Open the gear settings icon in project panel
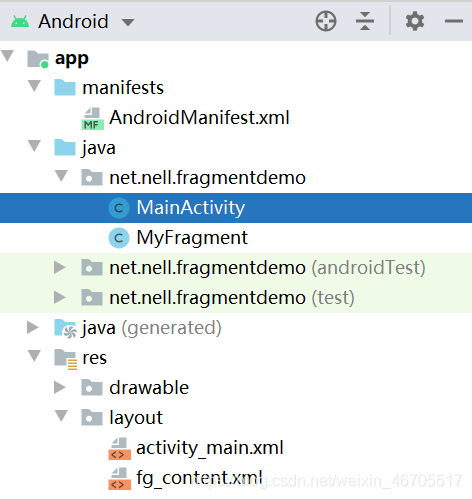 click(x=415, y=21)
